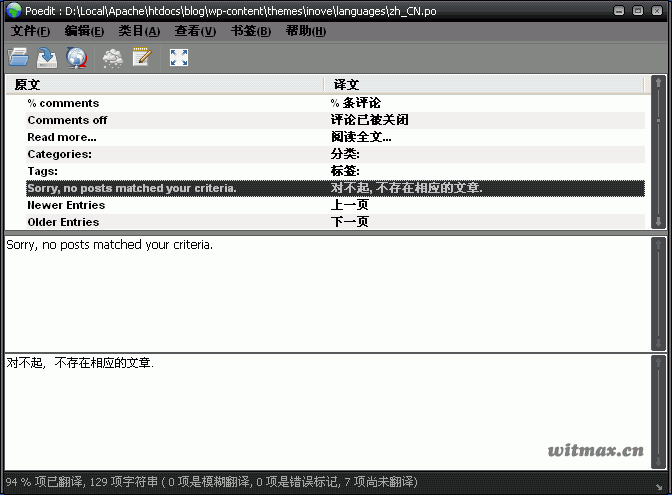Click the translation '% 条评论' cell

pos(355,103)
